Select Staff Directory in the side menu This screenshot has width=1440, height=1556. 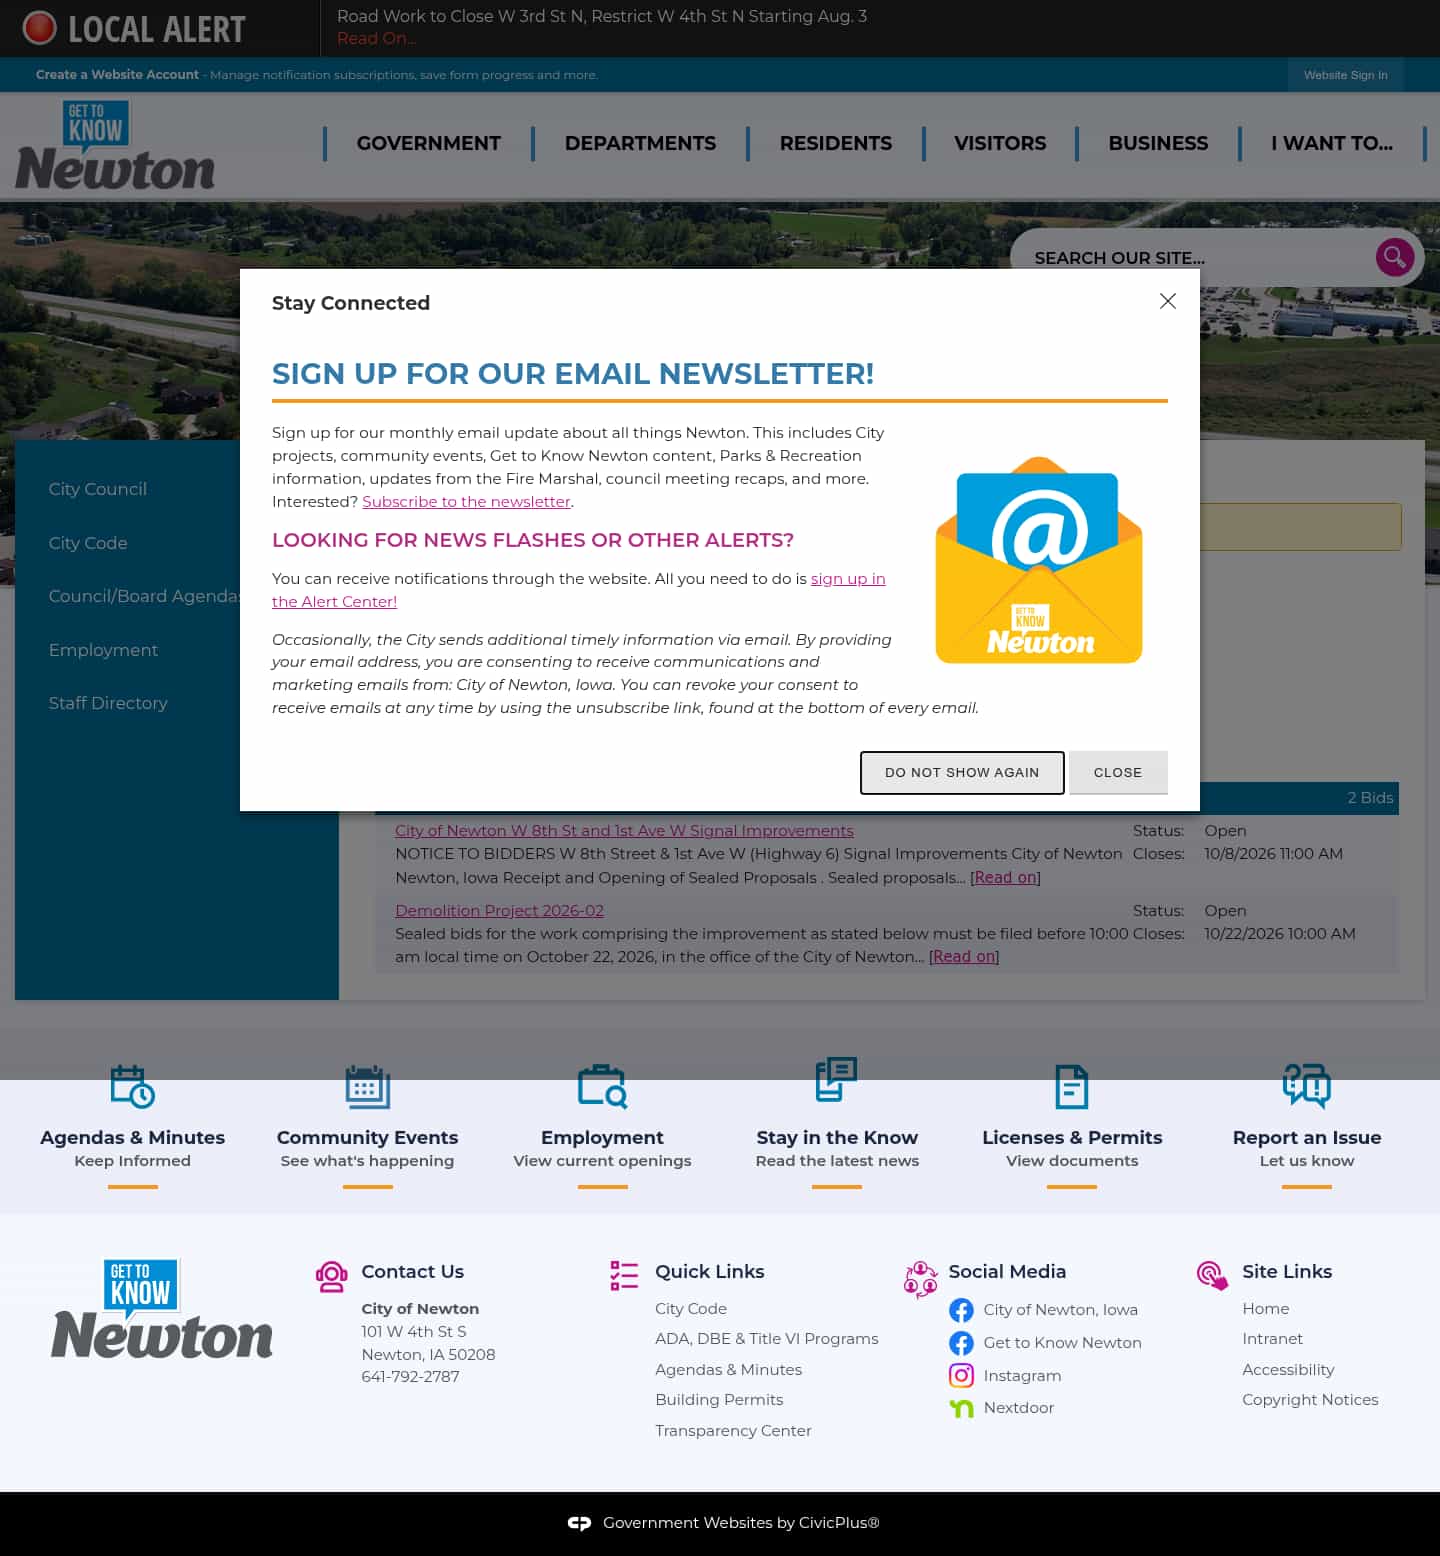[x=108, y=703]
